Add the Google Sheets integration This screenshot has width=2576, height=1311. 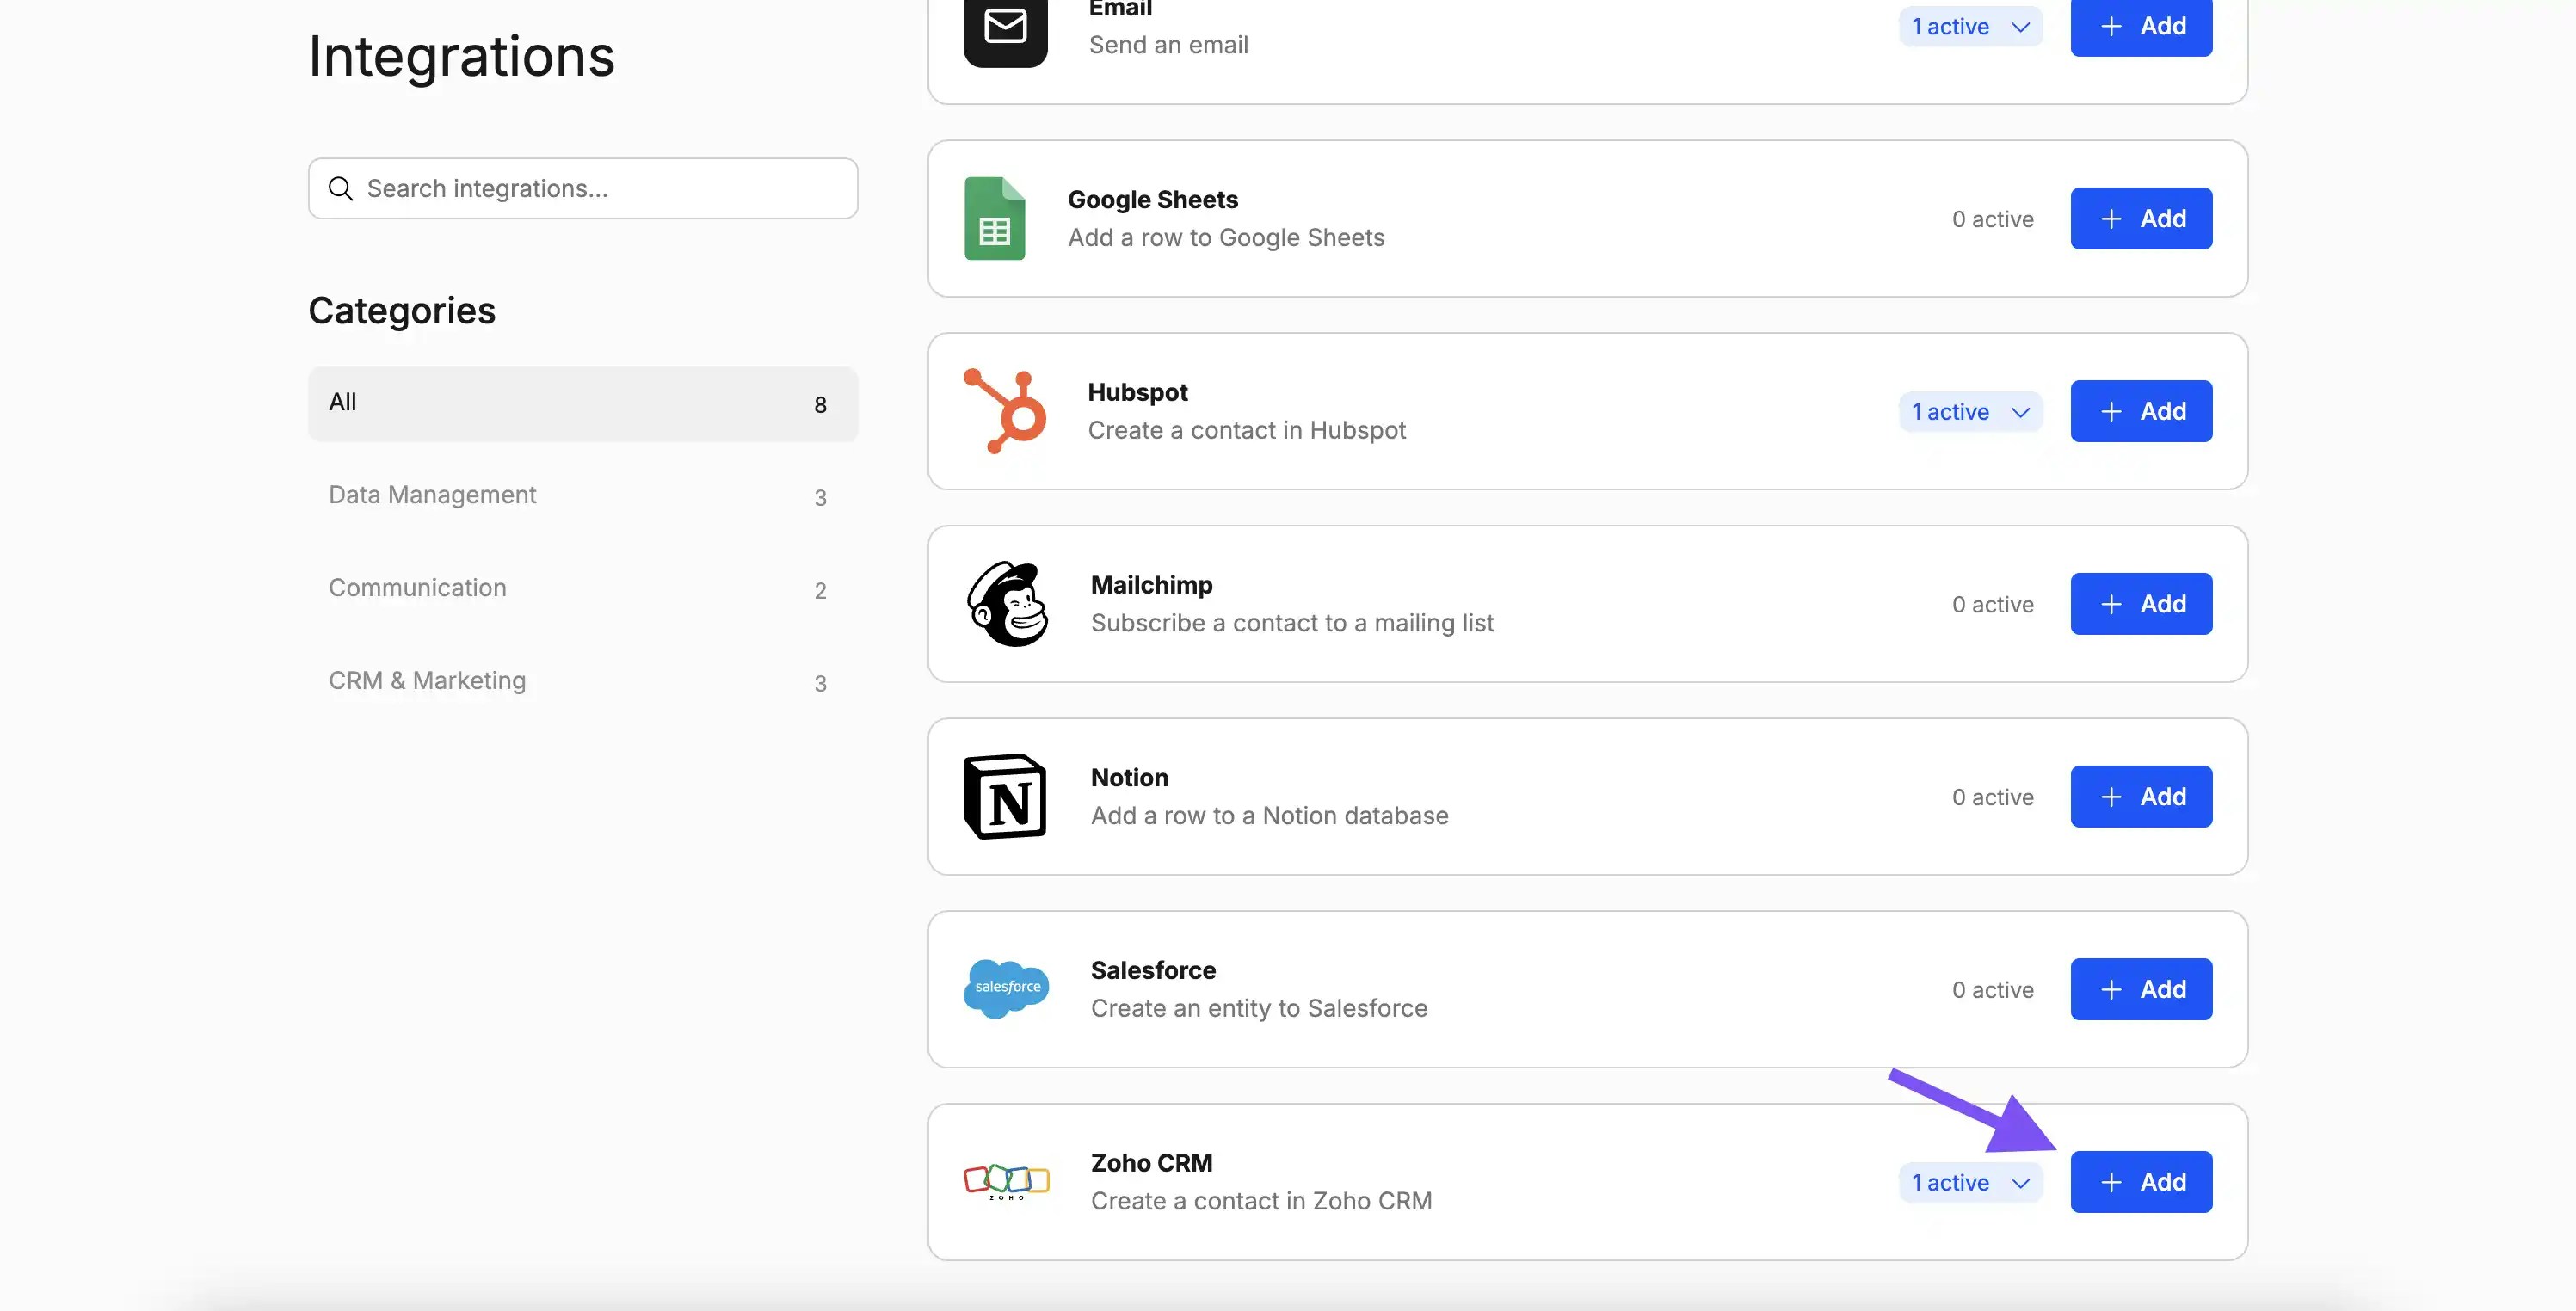[x=2141, y=218]
